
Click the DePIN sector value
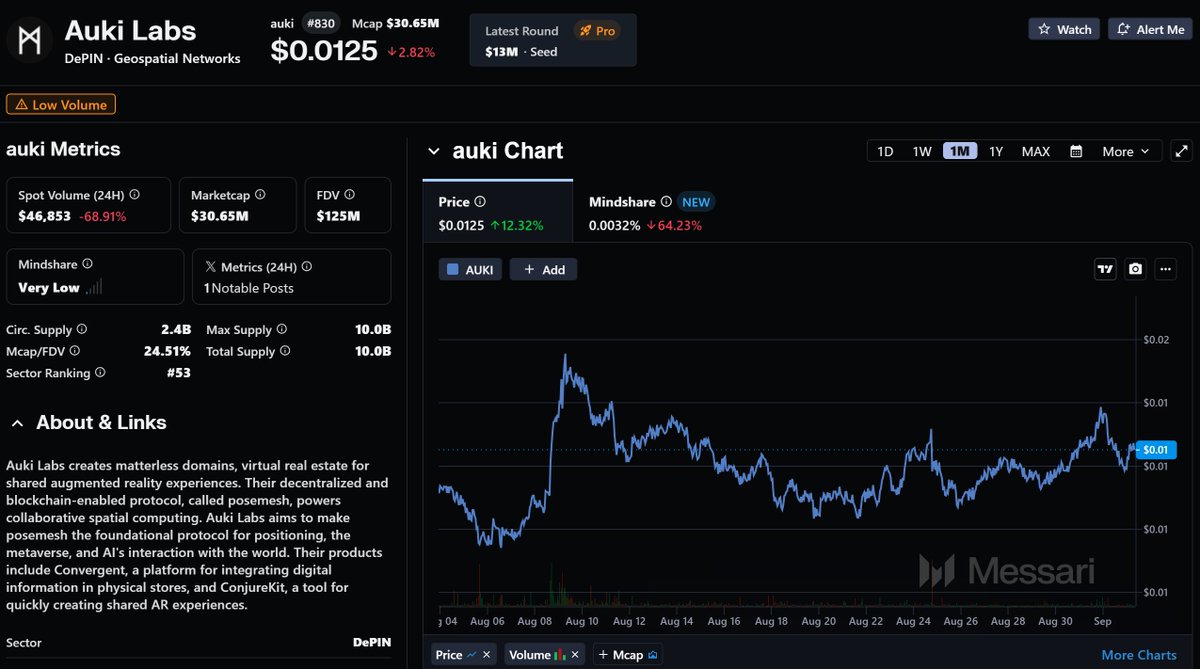(372, 642)
